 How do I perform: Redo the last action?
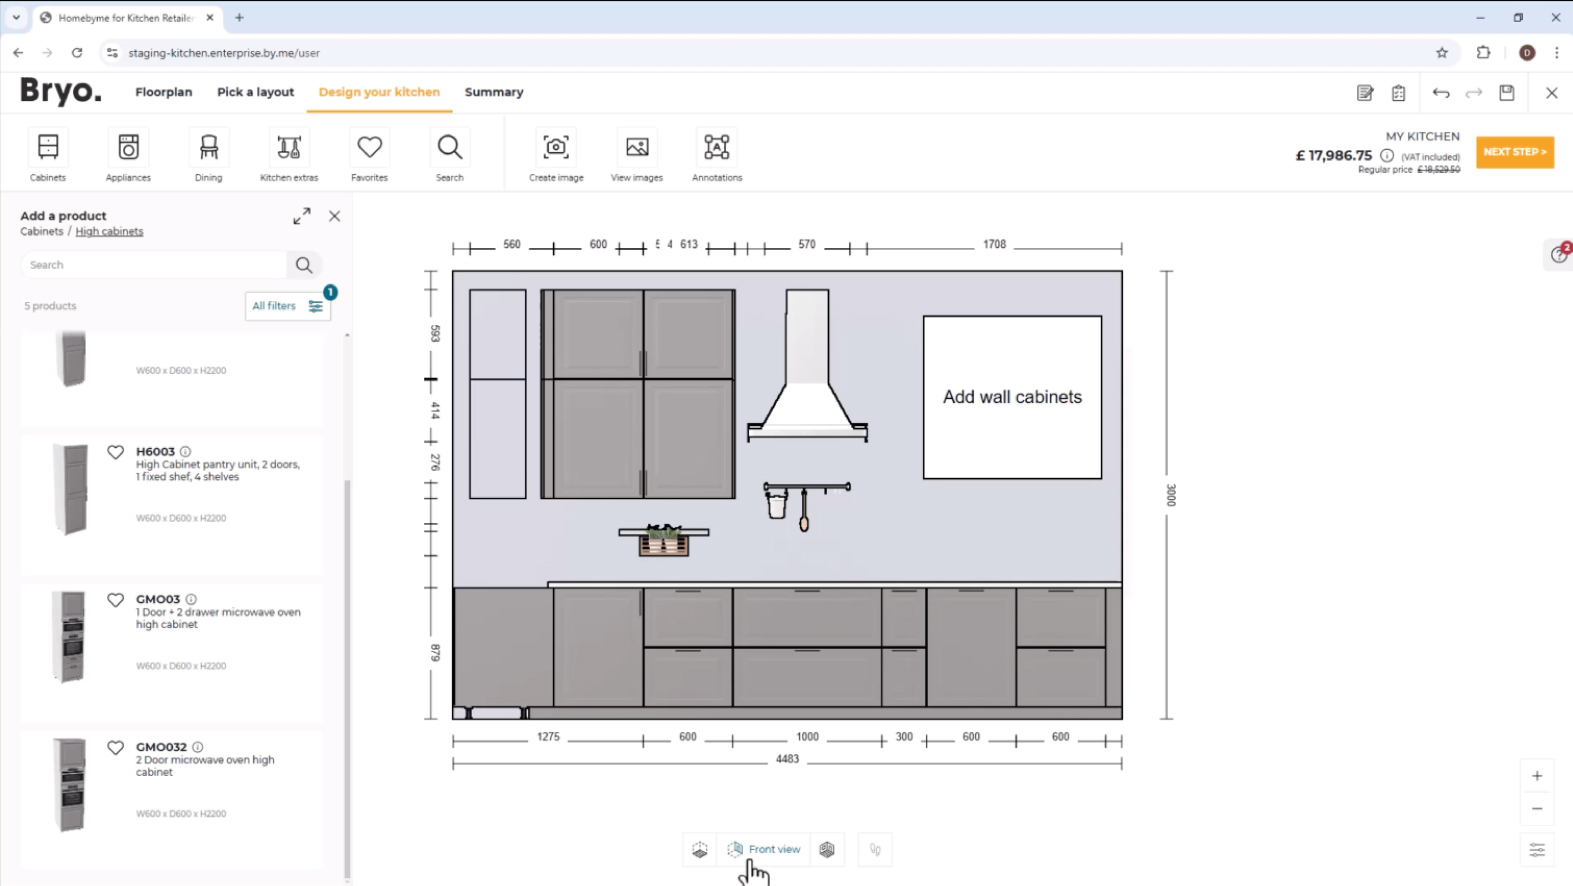pyautogui.click(x=1474, y=93)
